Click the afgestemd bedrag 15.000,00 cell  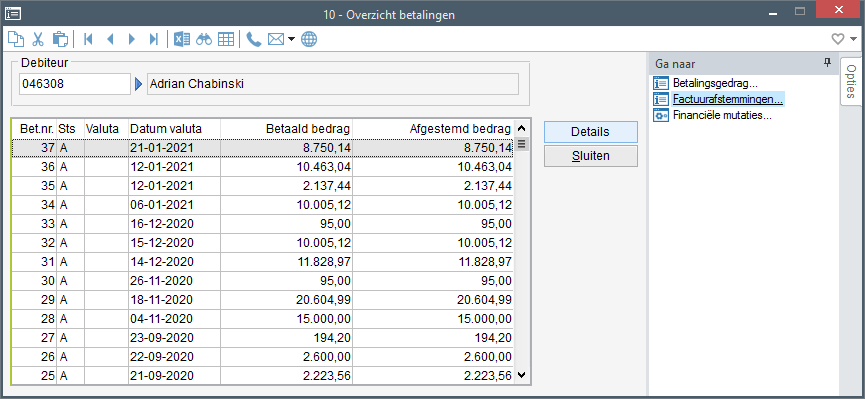click(433, 319)
